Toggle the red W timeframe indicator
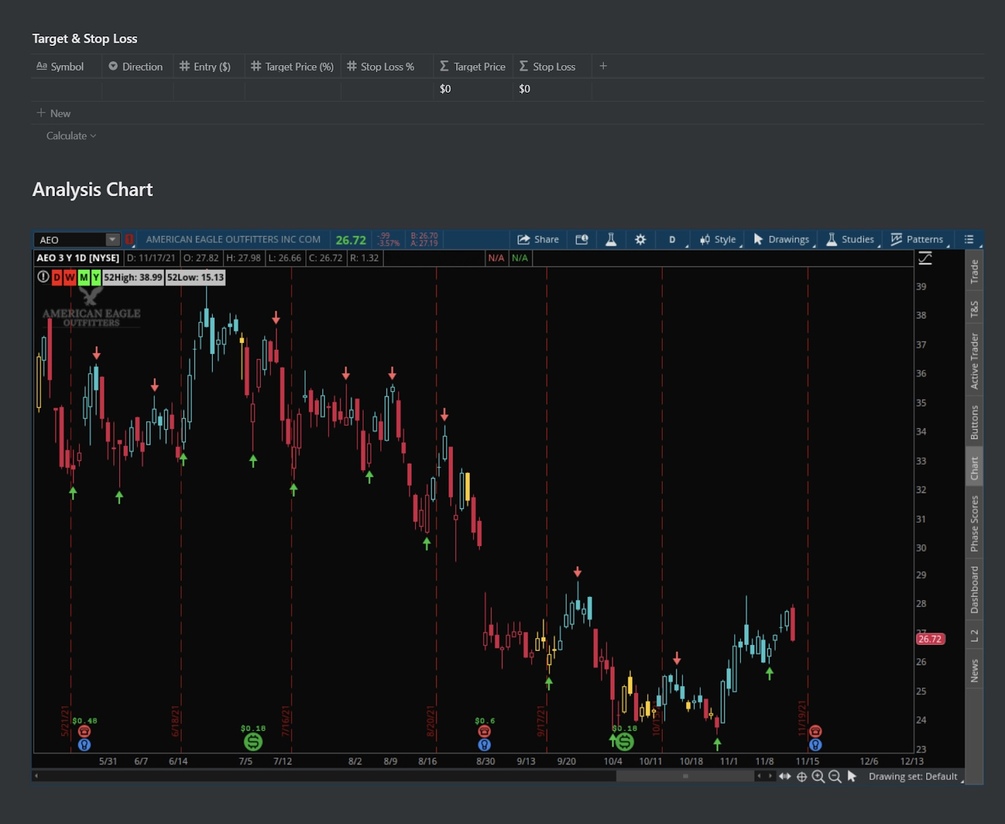Screen dimensions: 1005x824 69,277
